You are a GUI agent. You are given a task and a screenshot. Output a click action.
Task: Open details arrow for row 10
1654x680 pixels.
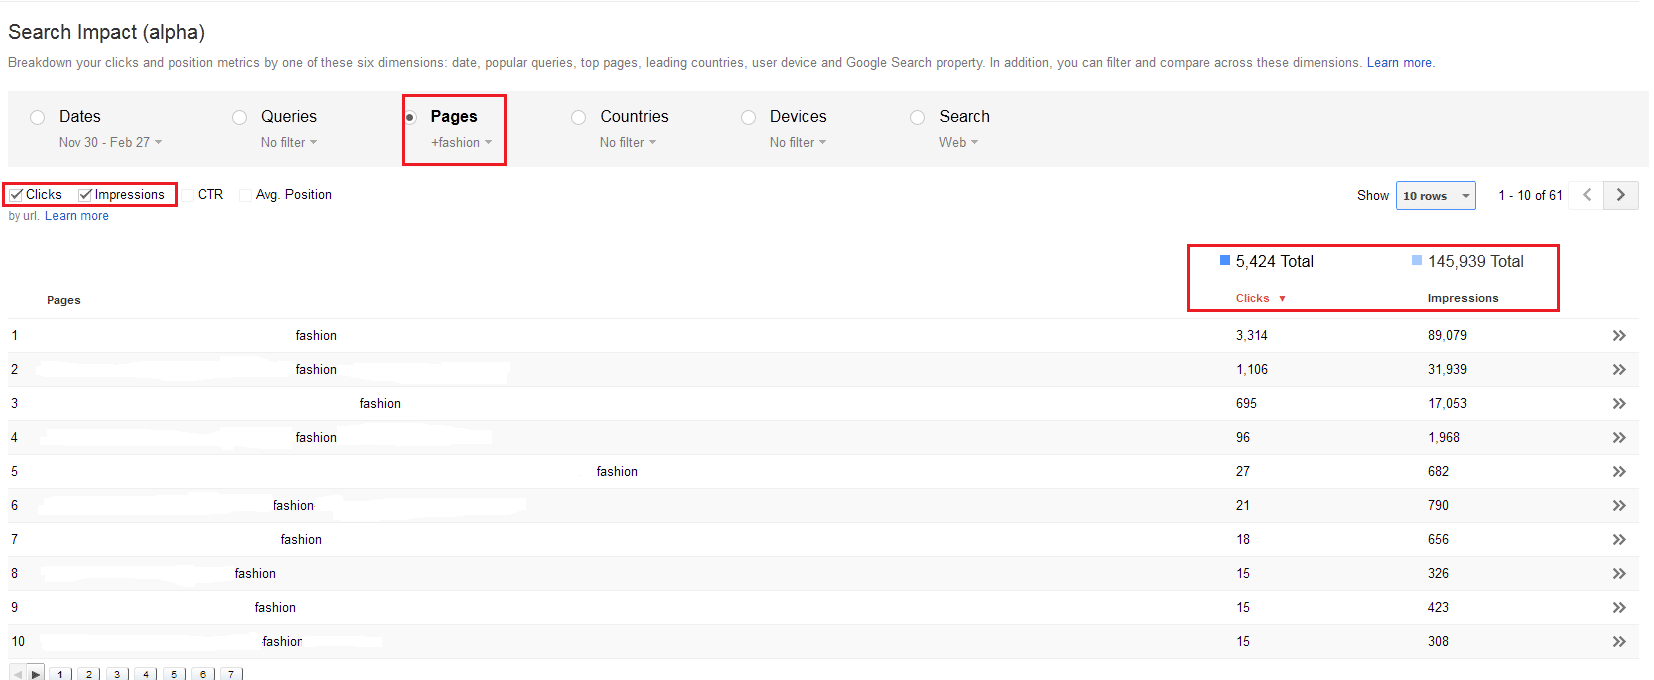[1618, 642]
